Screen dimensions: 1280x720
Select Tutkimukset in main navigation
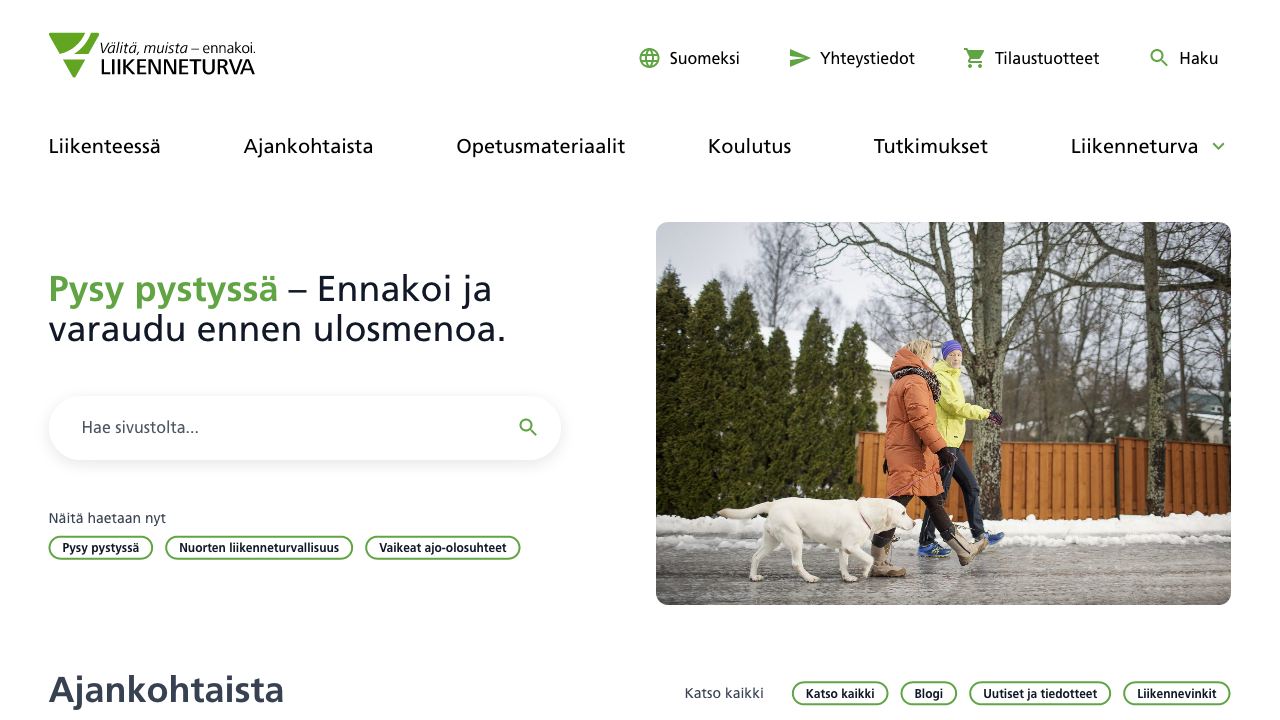[930, 146]
